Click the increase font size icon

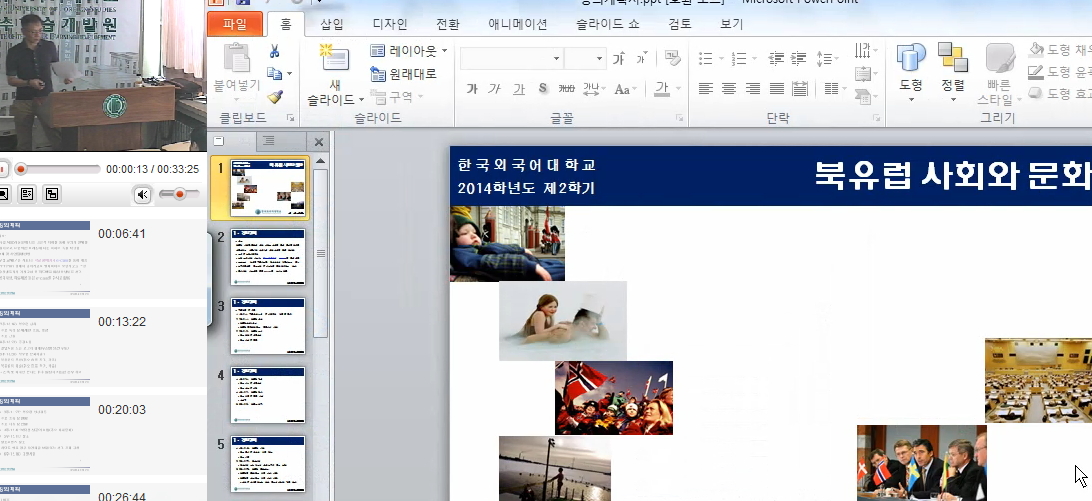coord(619,59)
